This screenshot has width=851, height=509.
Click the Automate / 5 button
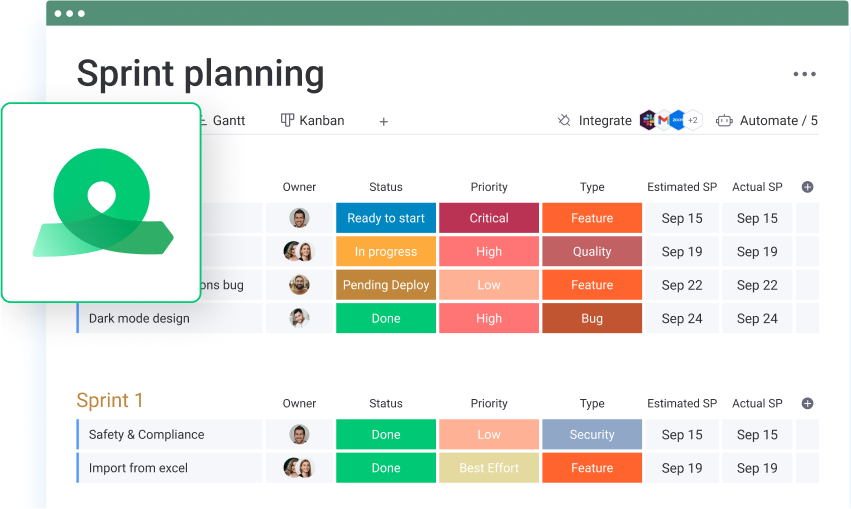pos(767,120)
